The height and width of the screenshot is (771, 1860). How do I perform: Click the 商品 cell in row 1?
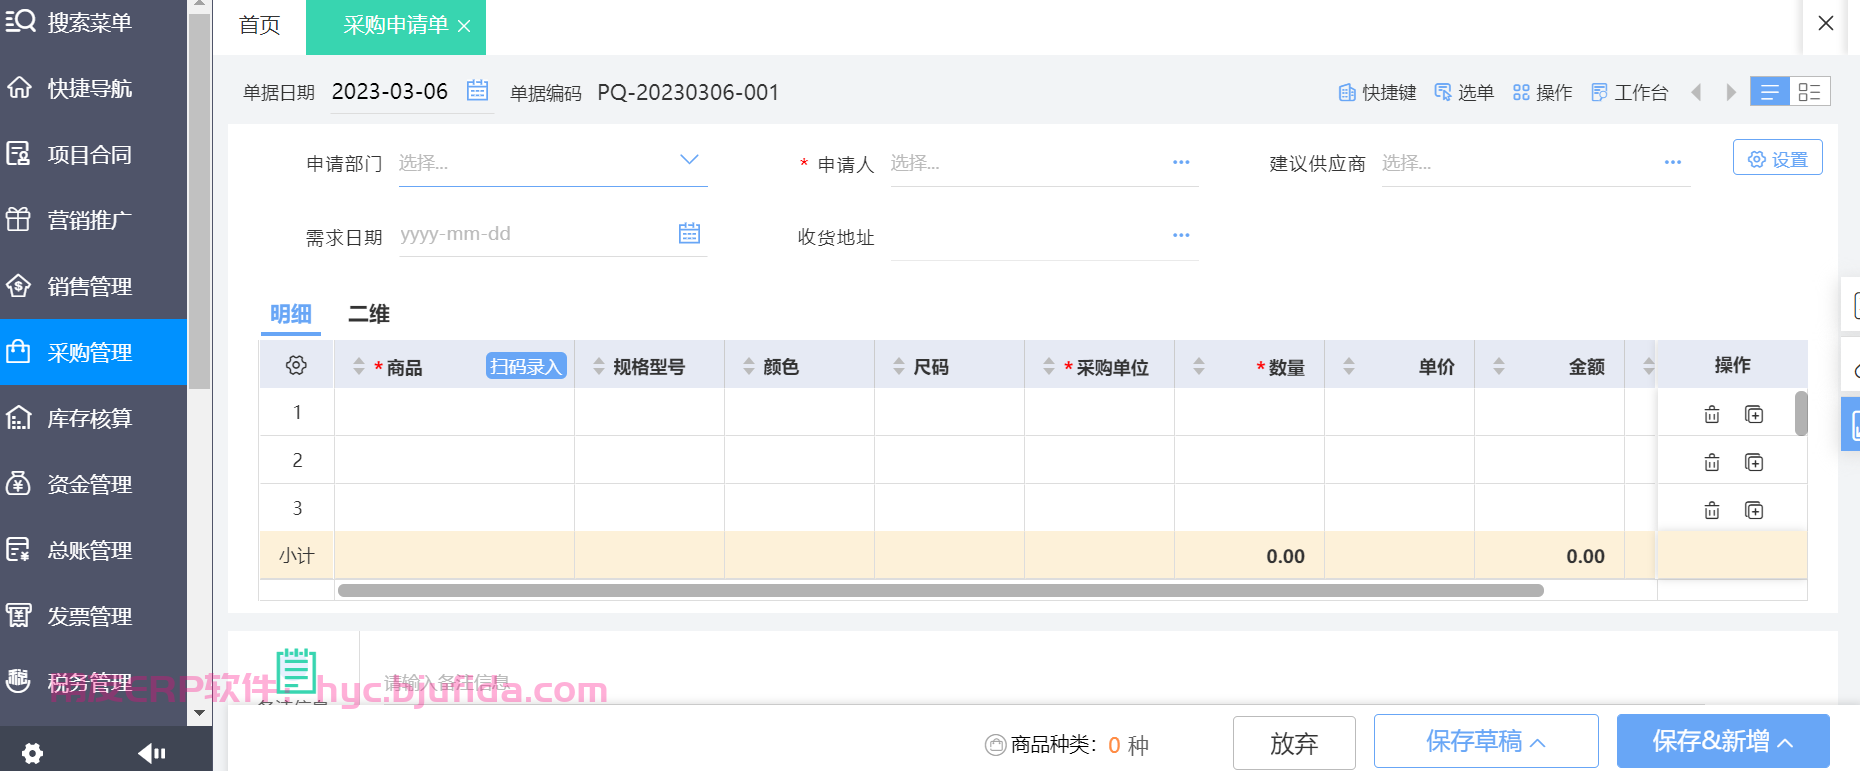click(x=455, y=412)
